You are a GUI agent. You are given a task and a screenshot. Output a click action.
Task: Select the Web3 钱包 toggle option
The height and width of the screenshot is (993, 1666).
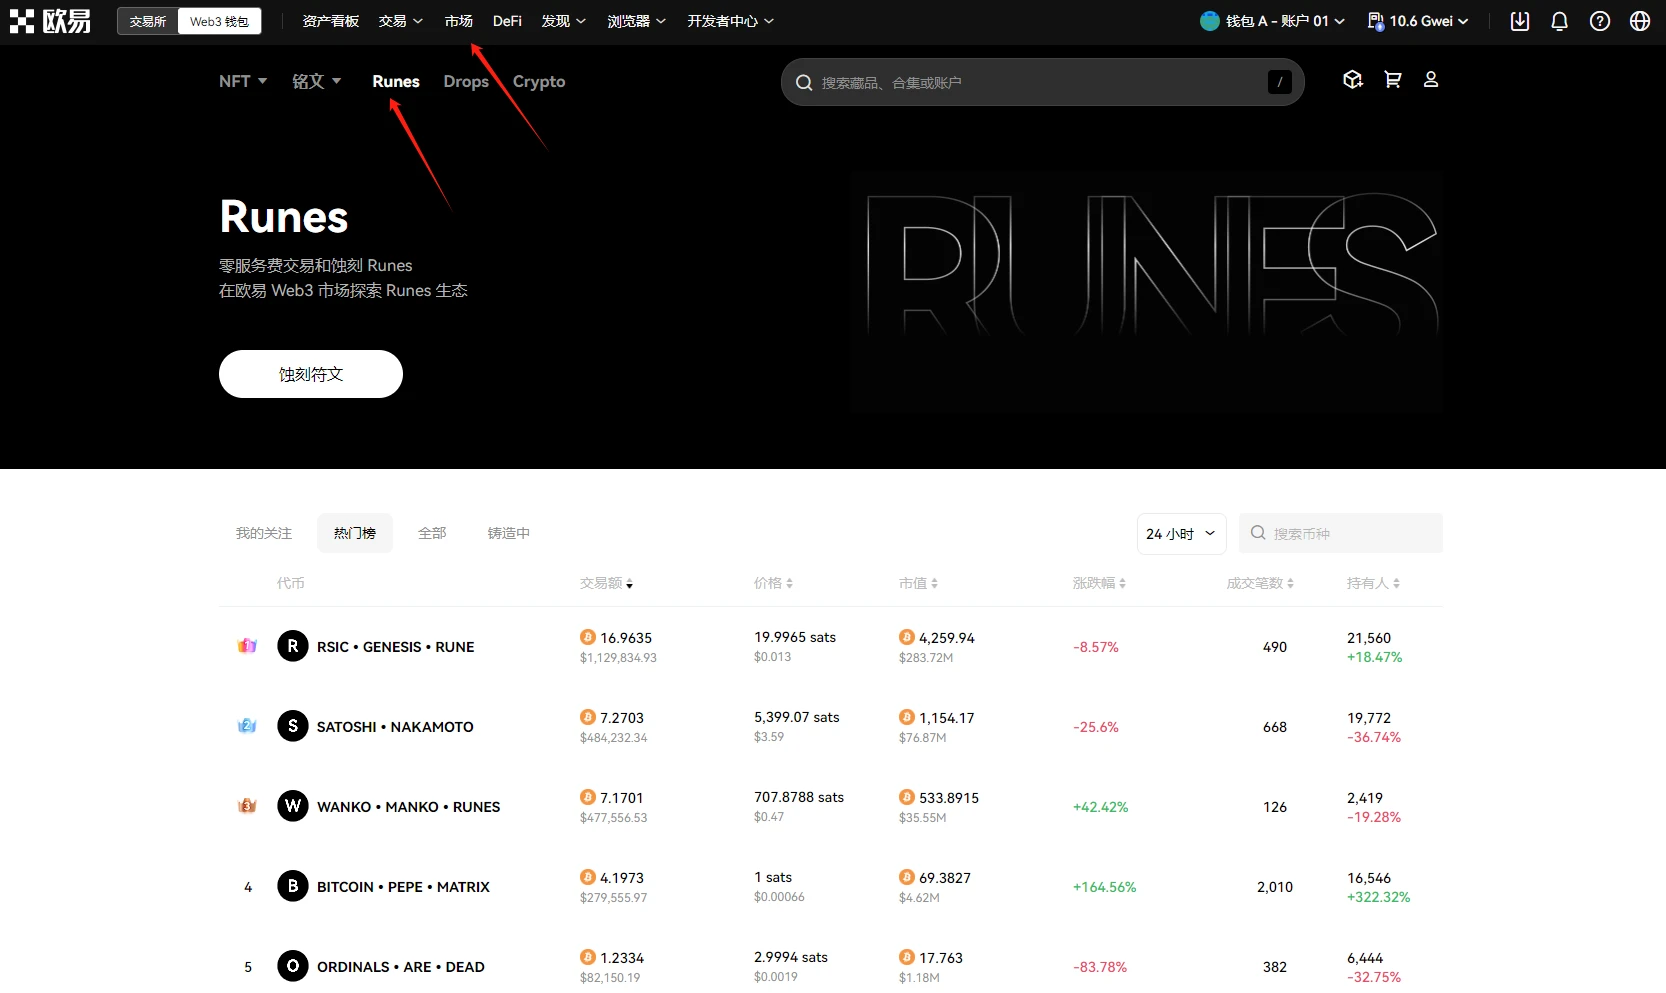pyautogui.click(x=219, y=21)
